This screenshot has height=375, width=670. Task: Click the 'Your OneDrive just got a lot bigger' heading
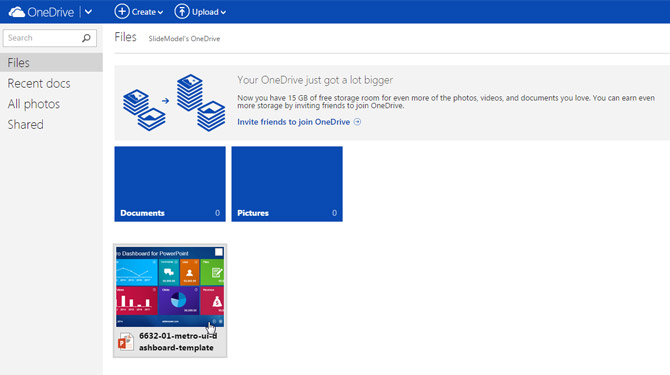(x=315, y=80)
